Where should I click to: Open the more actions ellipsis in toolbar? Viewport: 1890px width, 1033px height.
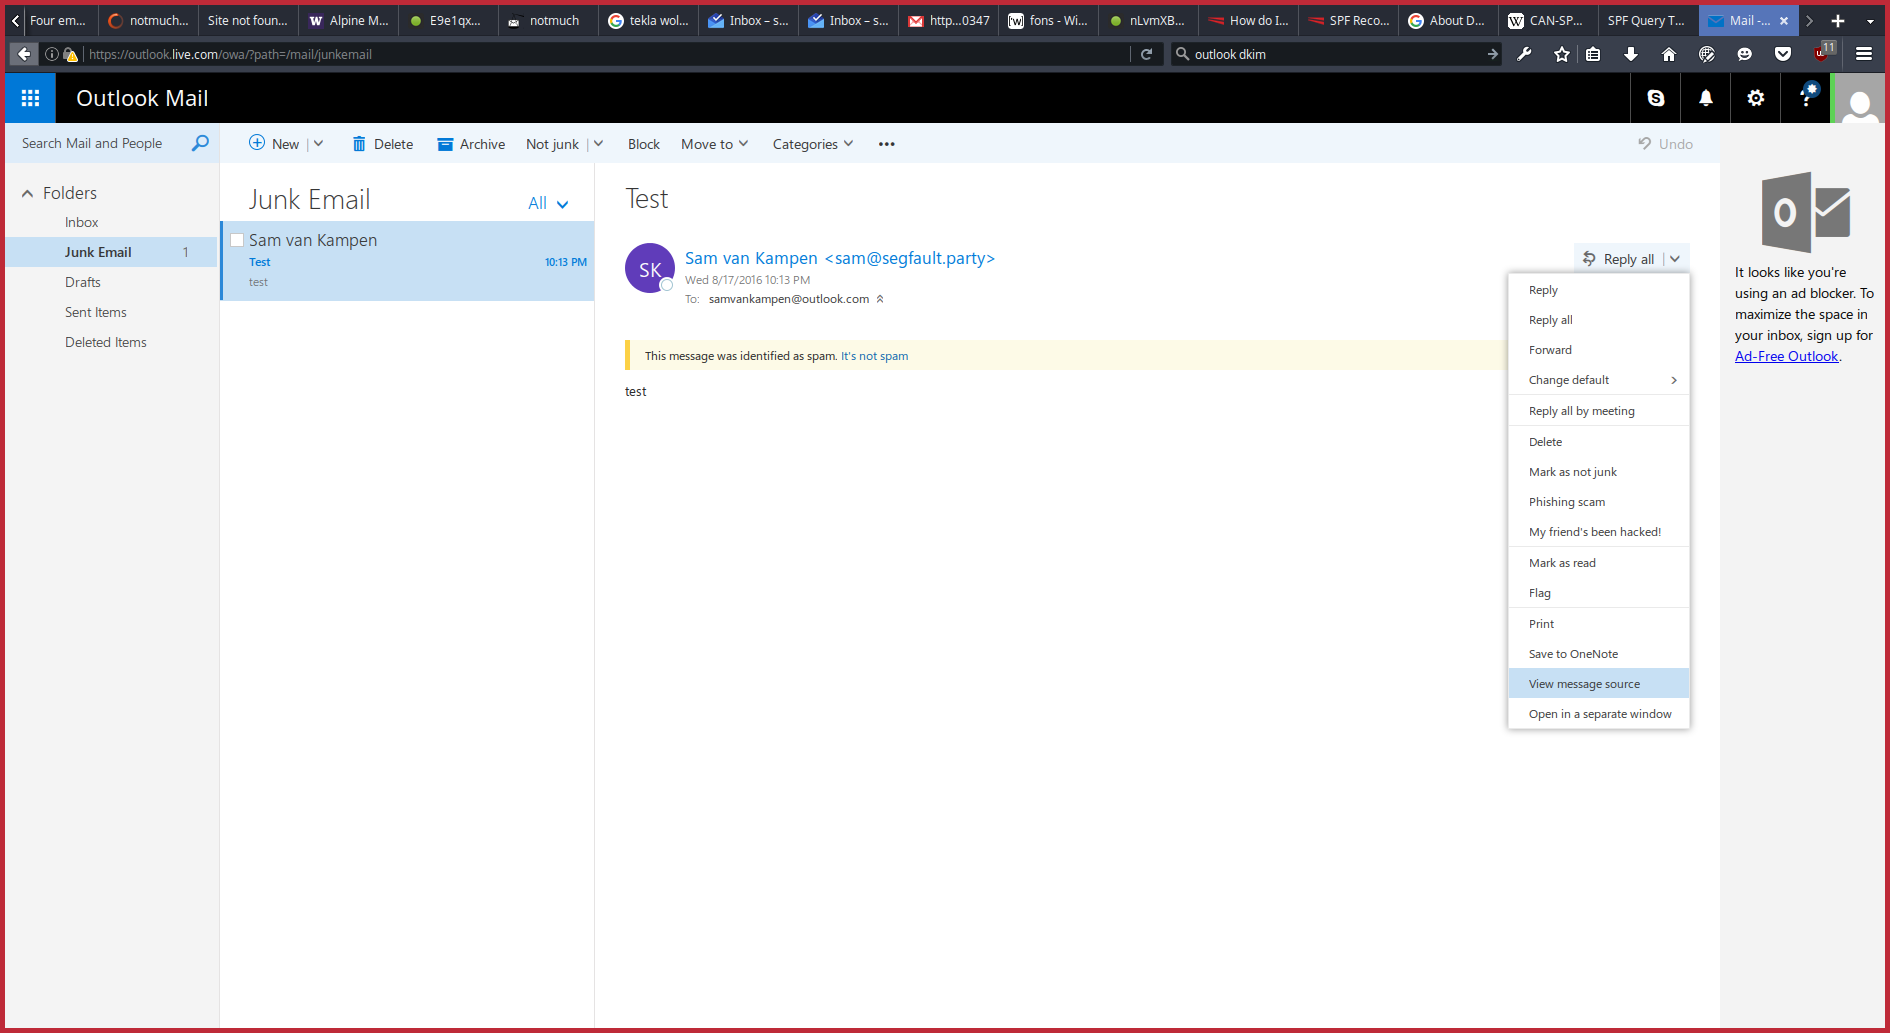point(886,144)
